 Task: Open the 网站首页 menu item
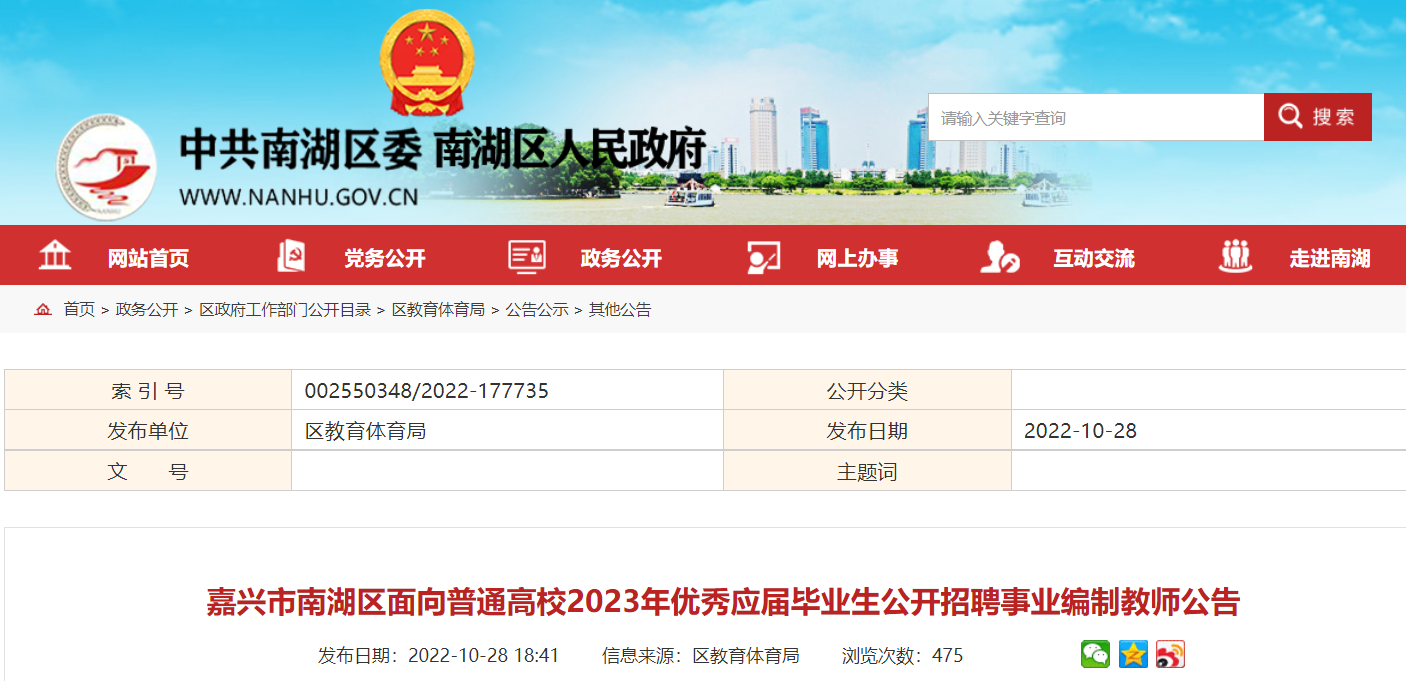click(148, 258)
